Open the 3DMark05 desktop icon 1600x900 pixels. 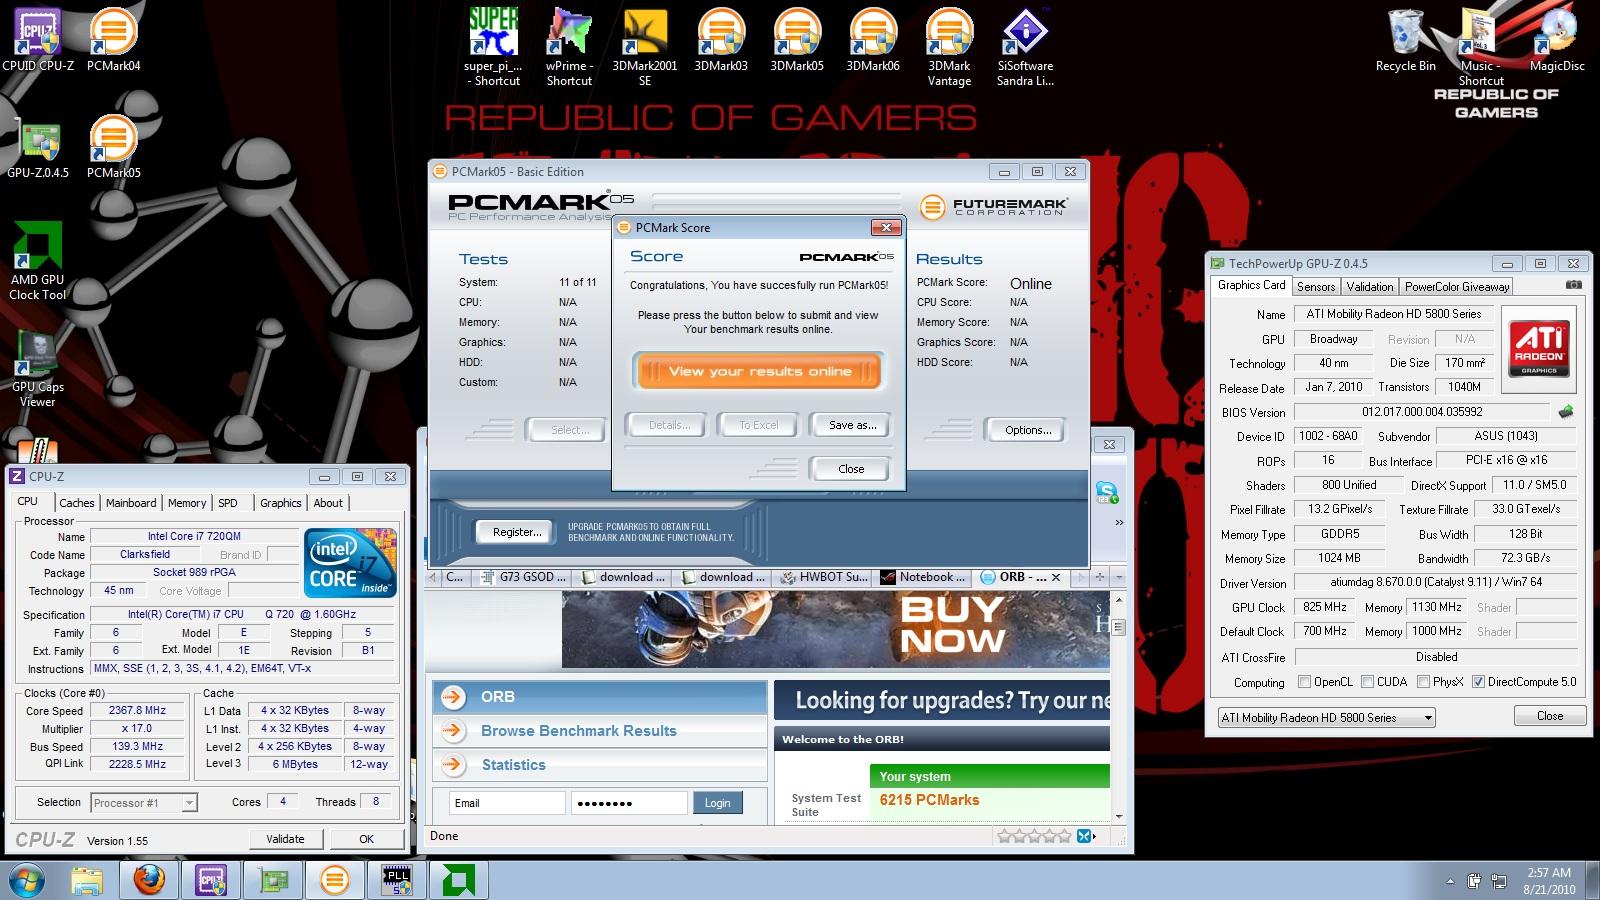(x=797, y=40)
